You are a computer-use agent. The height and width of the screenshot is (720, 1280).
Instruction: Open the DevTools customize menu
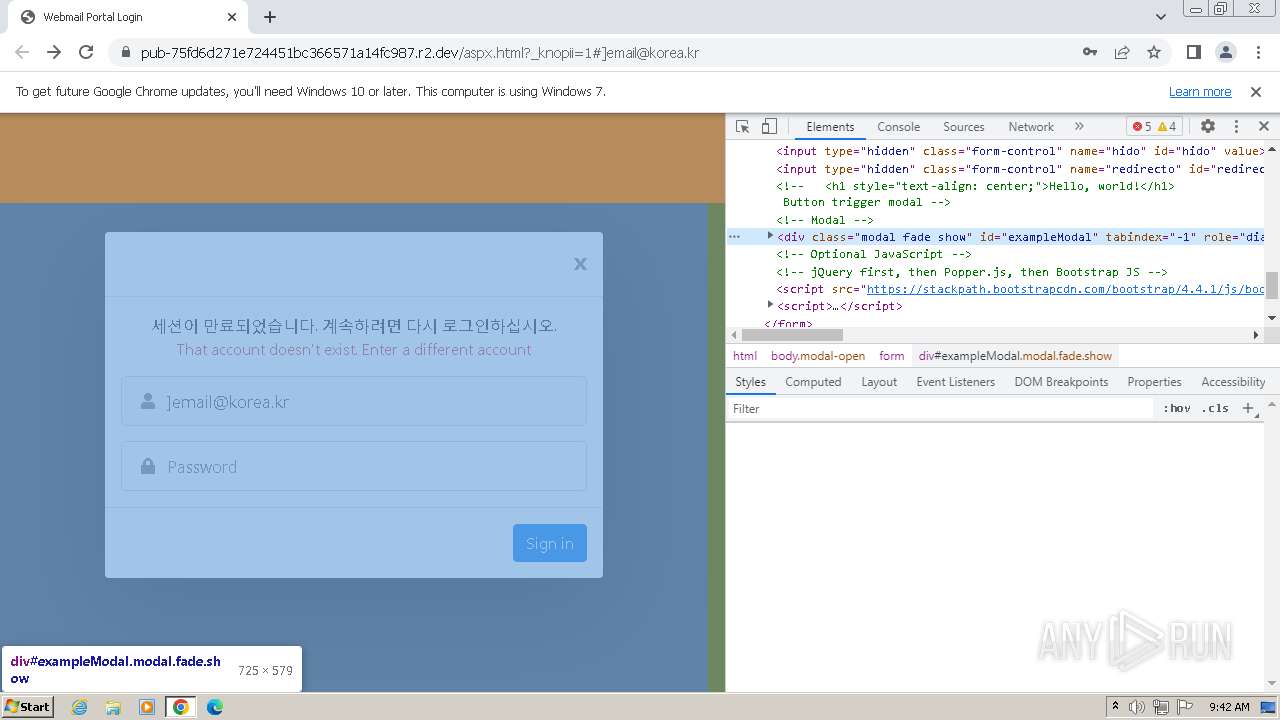[1236, 126]
